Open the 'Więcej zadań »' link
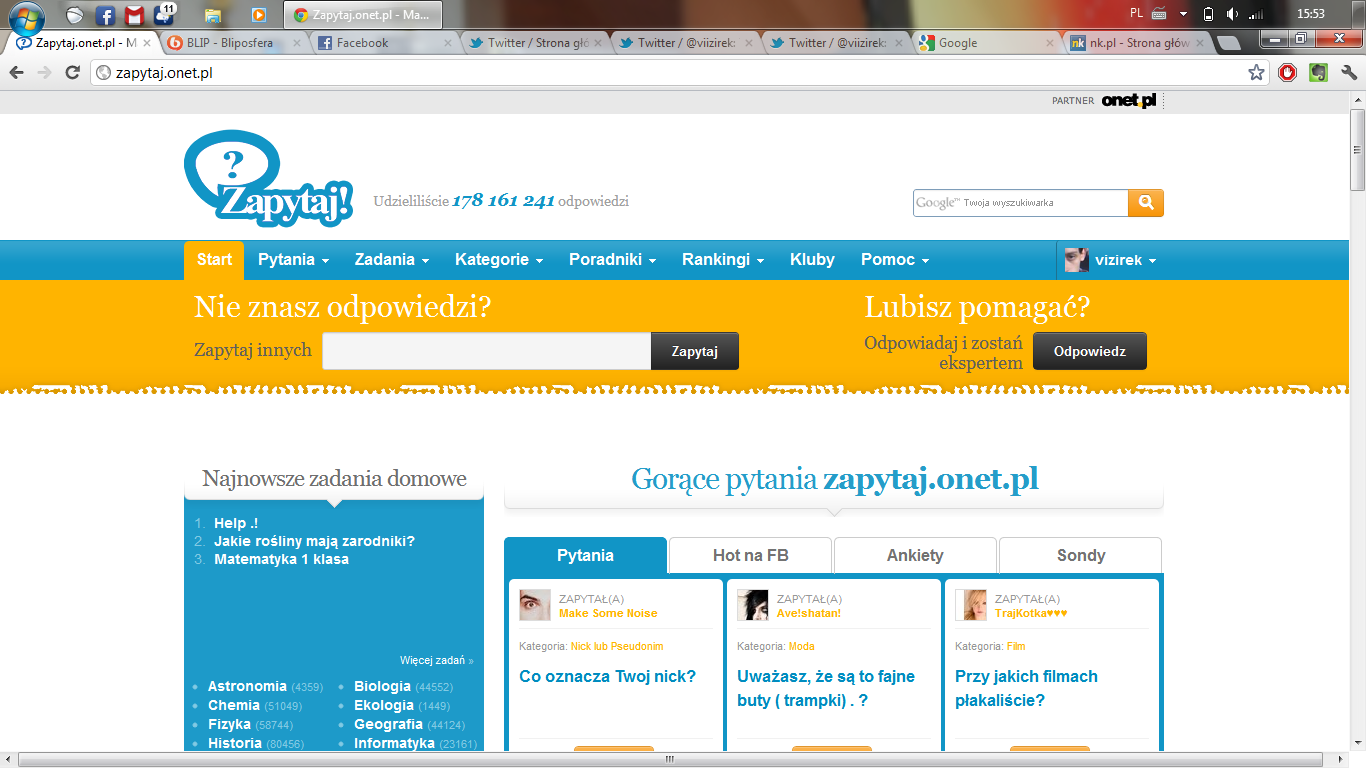The width and height of the screenshot is (1366, 768). pyautogui.click(x=437, y=660)
